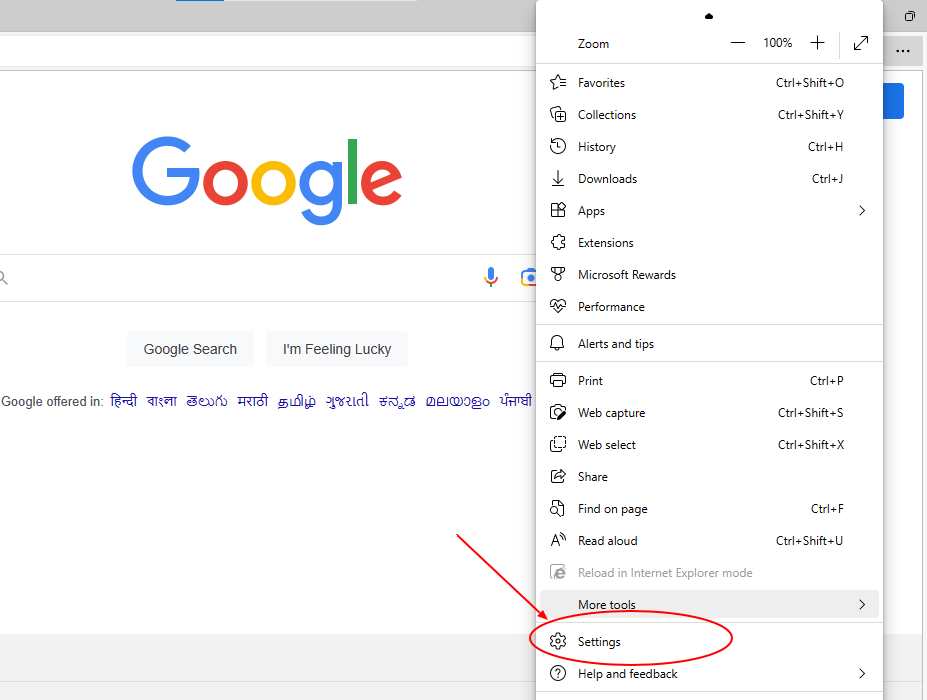This screenshot has width=927, height=700.
Task: Open search by image camera icon
Action: 529,277
